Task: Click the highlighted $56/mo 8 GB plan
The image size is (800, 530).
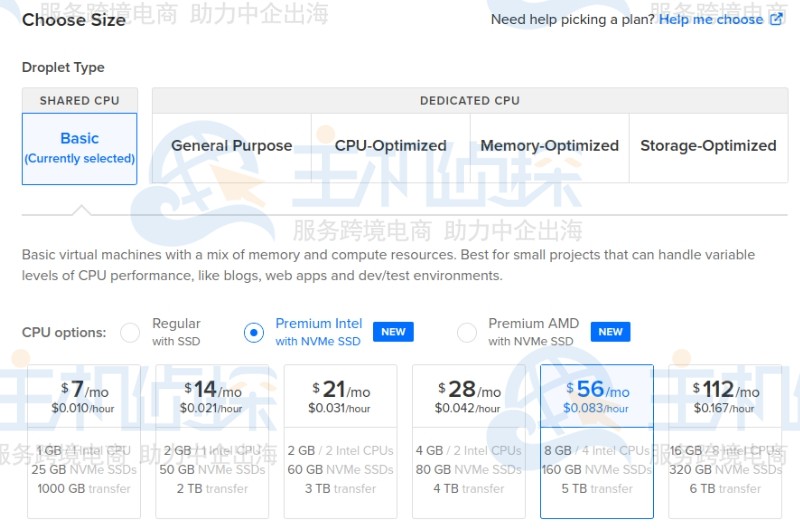Action: point(596,441)
